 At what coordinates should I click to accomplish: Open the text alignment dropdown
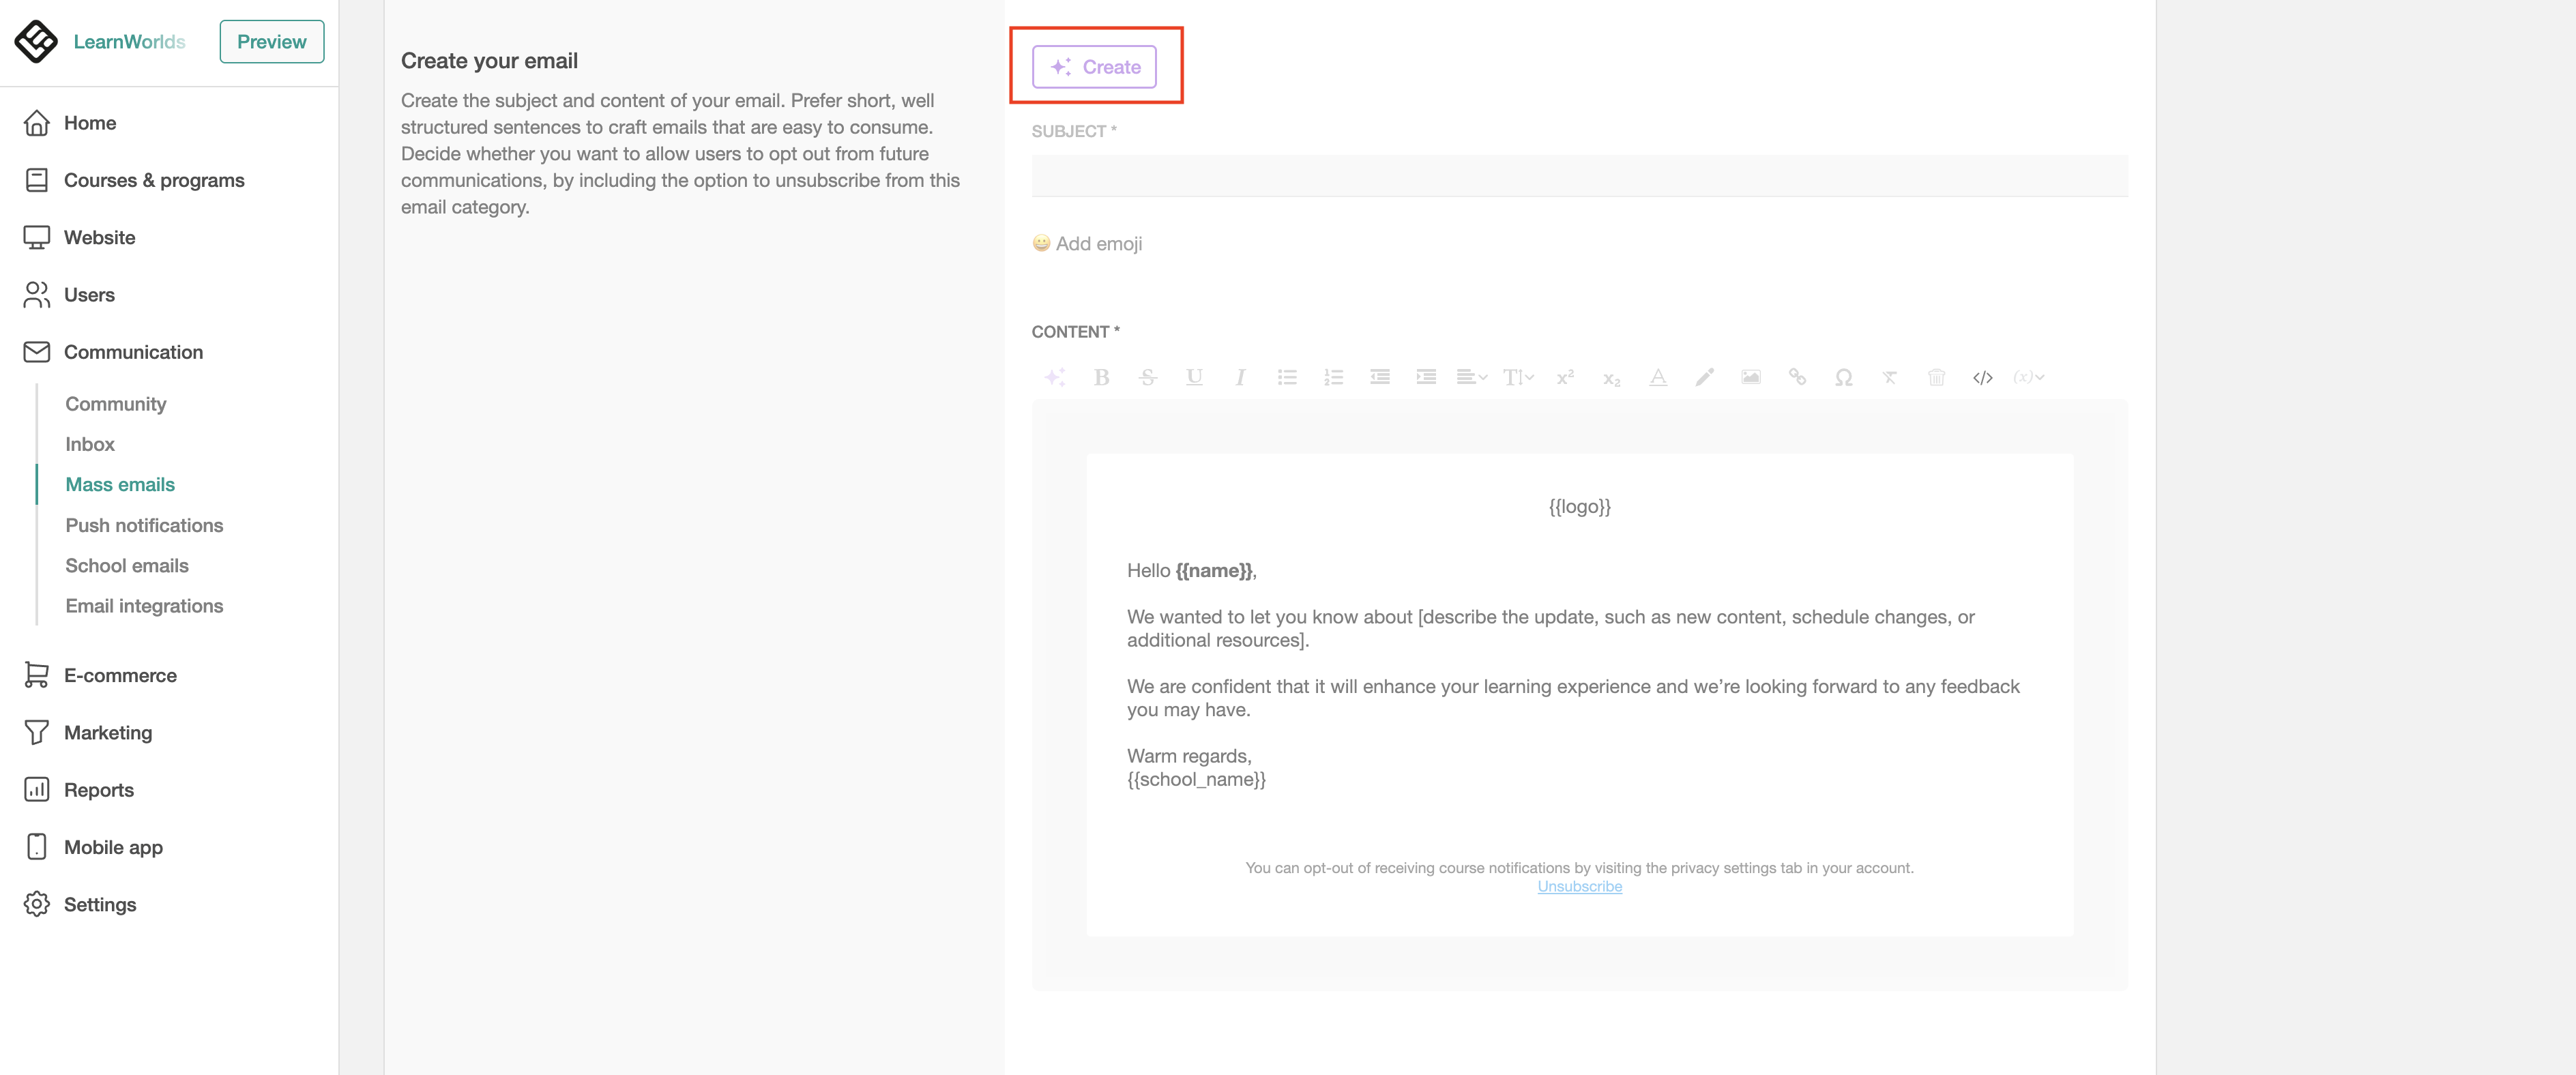(x=1471, y=377)
